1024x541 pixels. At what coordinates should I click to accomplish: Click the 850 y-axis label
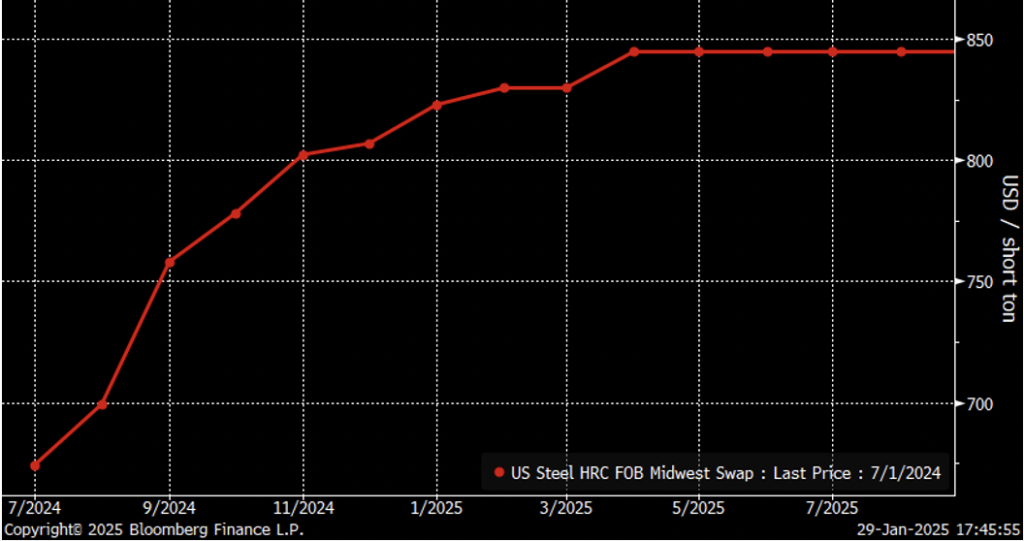pos(982,40)
